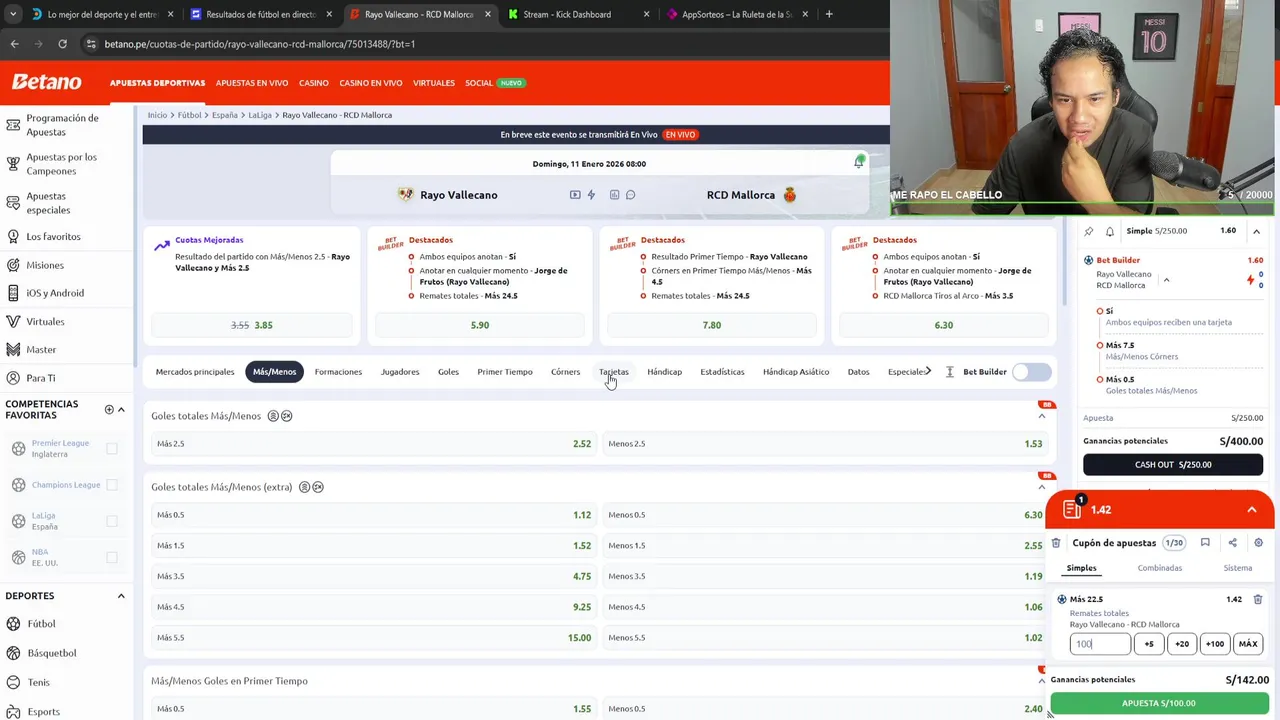Switch to Mercados principales tab
This screenshot has width=1280, height=720.
pyautogui.click(x=195, y=372)
